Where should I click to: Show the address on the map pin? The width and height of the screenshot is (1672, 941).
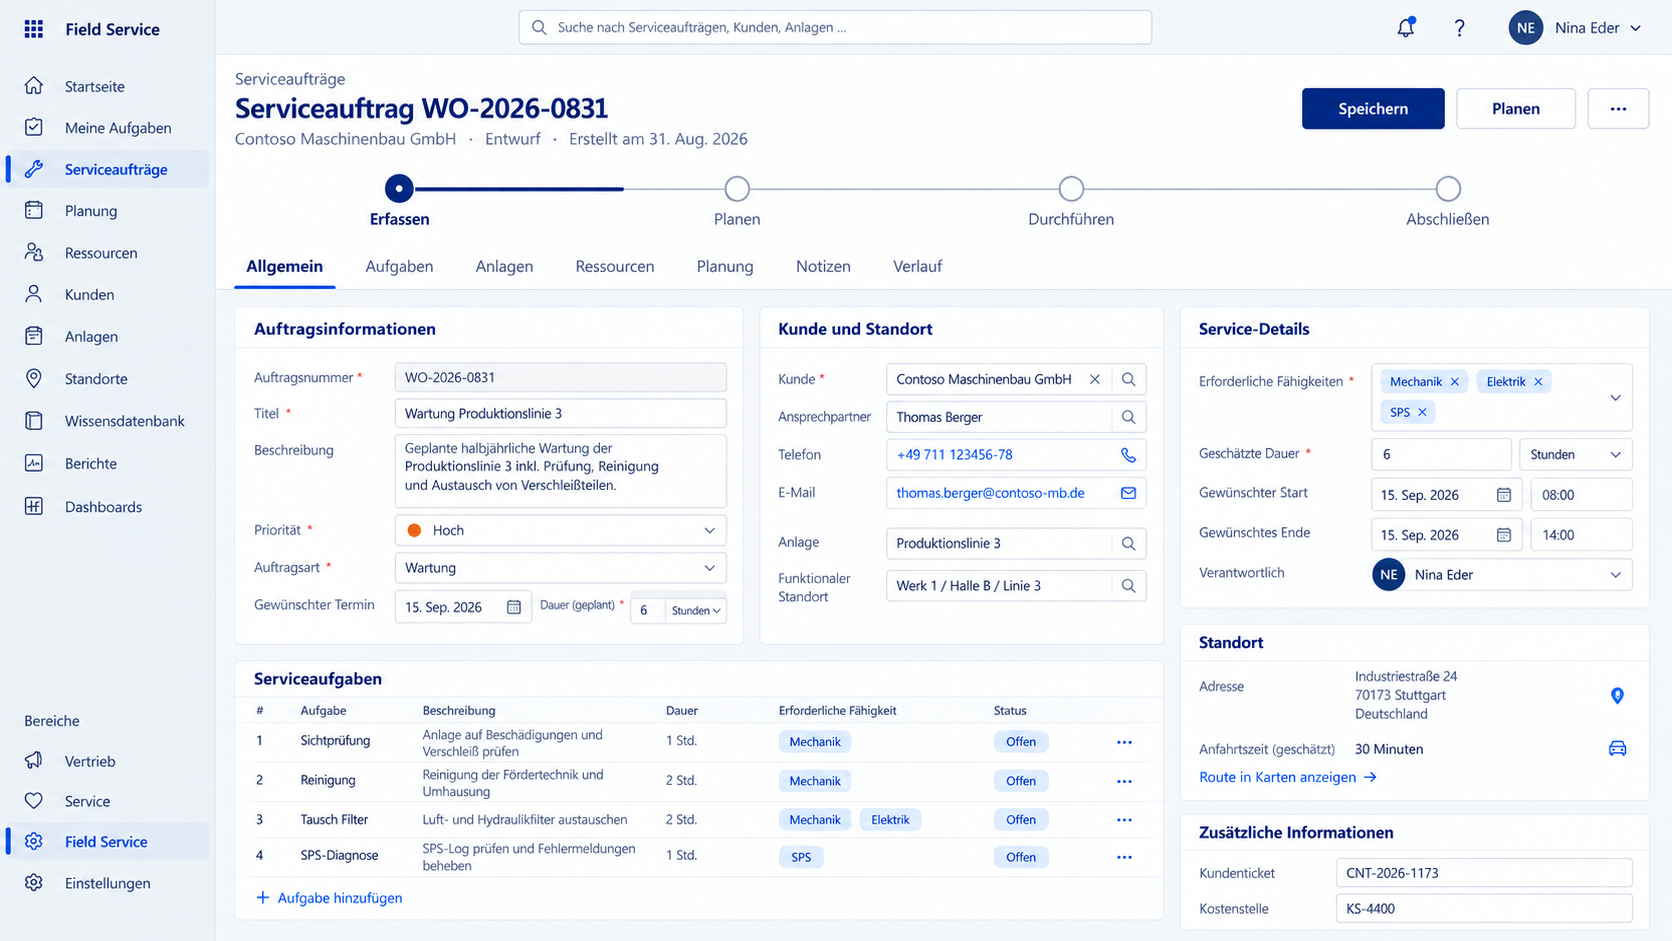(x=1617, y=695)
